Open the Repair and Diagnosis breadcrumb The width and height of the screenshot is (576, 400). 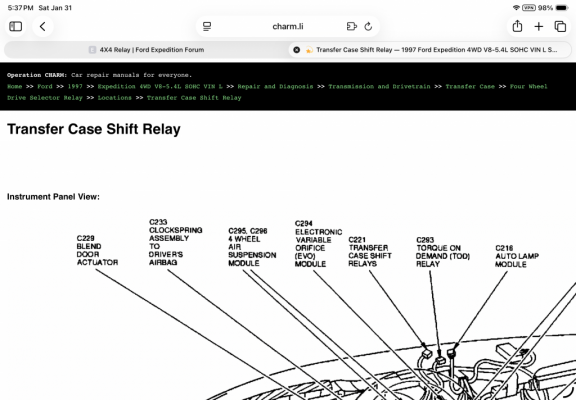[x=275, y=86]
